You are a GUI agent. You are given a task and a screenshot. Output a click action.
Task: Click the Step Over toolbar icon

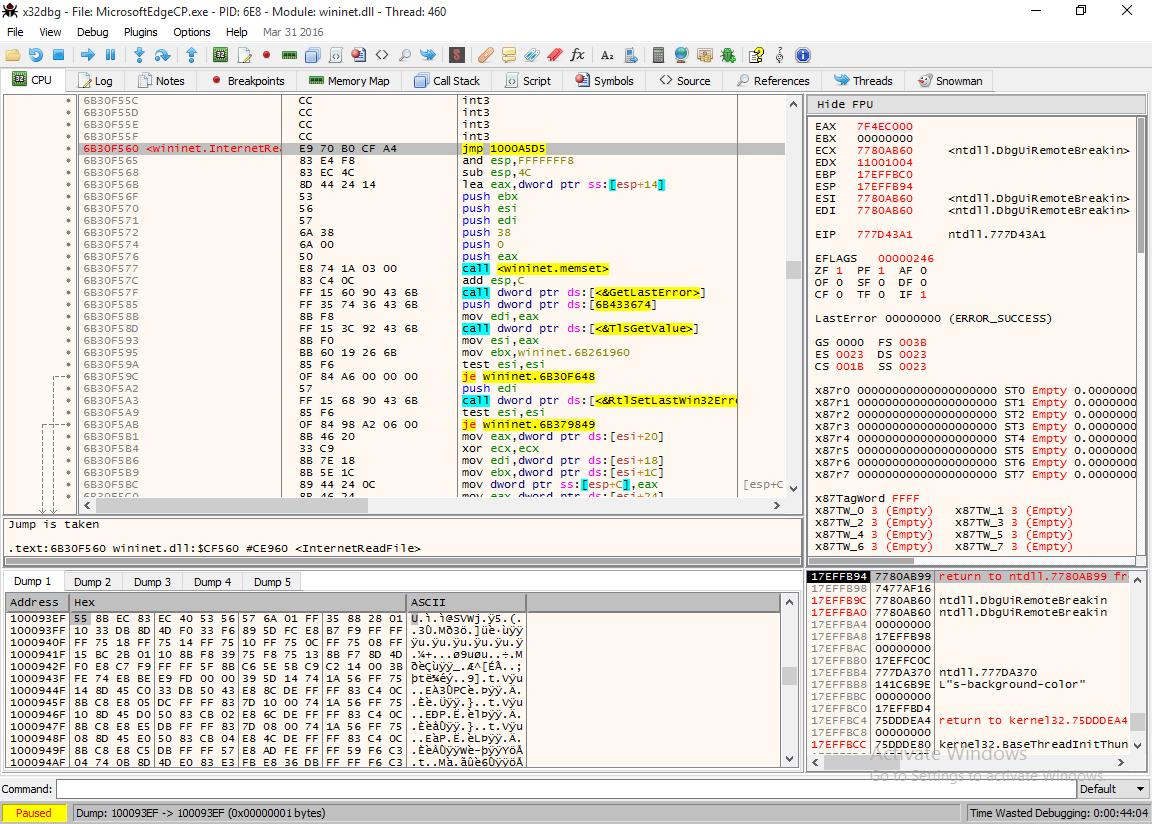click(160, 55)
